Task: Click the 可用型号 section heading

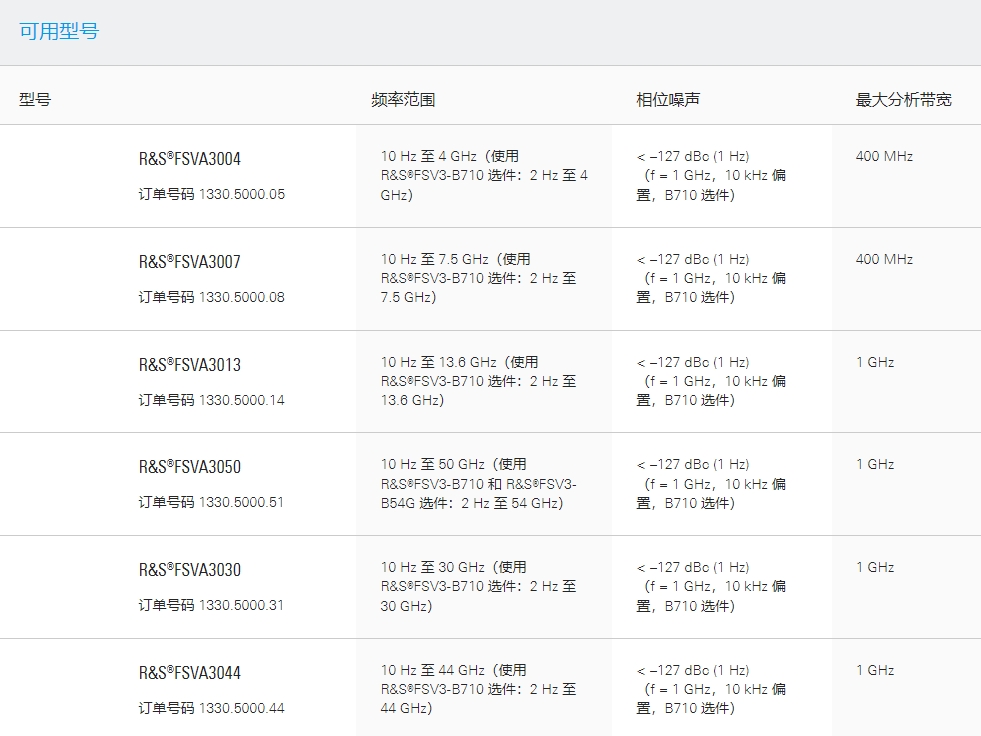Action: click(x=59, y=31)
